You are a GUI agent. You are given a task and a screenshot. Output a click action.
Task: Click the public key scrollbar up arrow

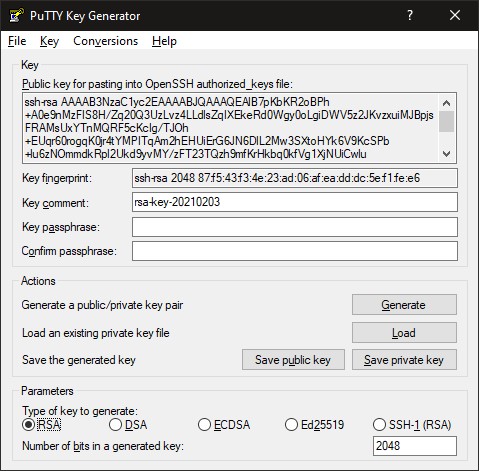pos(447,103)
